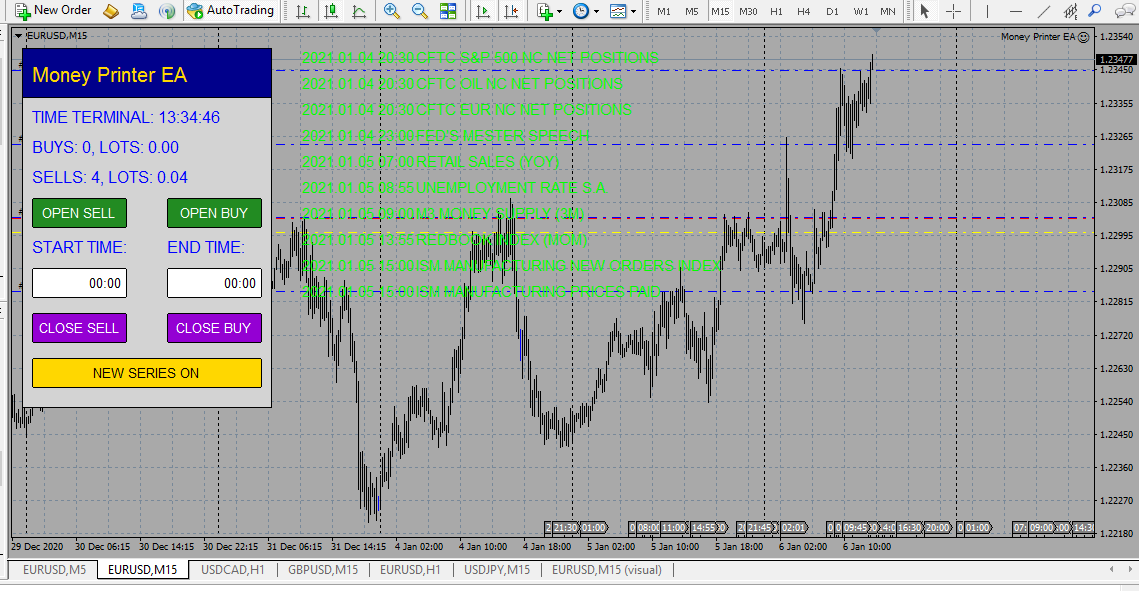Image resolution: width=1139 pixels, height=591 pixels.
Task: Zoom out the chart
Action: coord(420,11)
